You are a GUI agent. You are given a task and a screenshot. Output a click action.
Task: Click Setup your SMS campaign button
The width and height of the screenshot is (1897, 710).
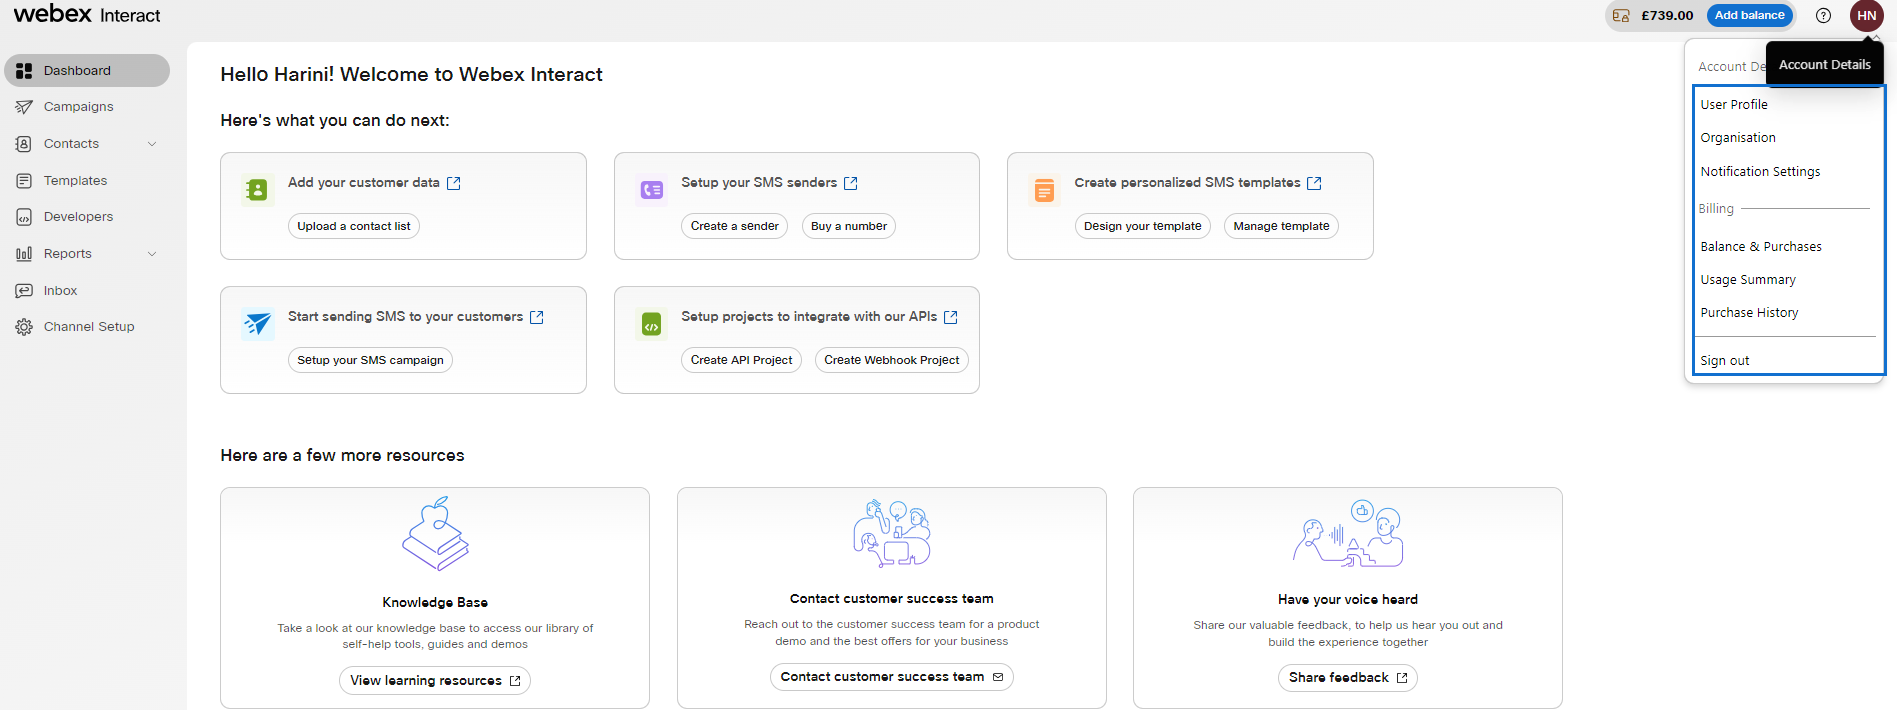pyautogui.click(x=370, y=360)
